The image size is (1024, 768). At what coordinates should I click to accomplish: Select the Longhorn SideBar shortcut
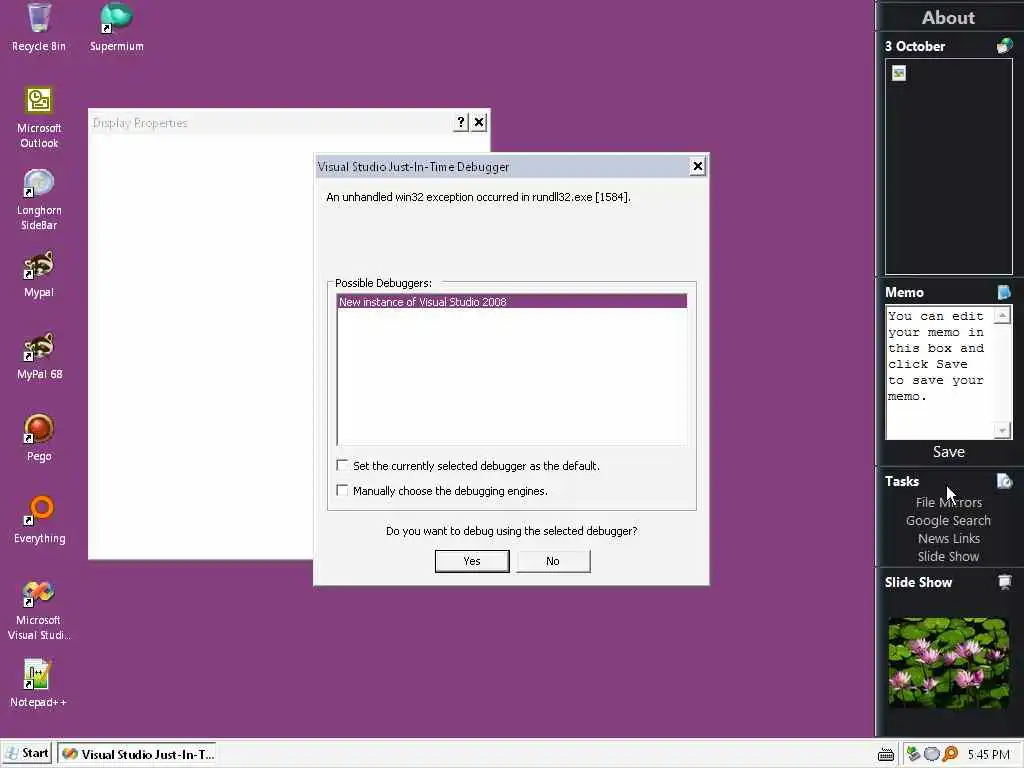[x=39, y=200]
